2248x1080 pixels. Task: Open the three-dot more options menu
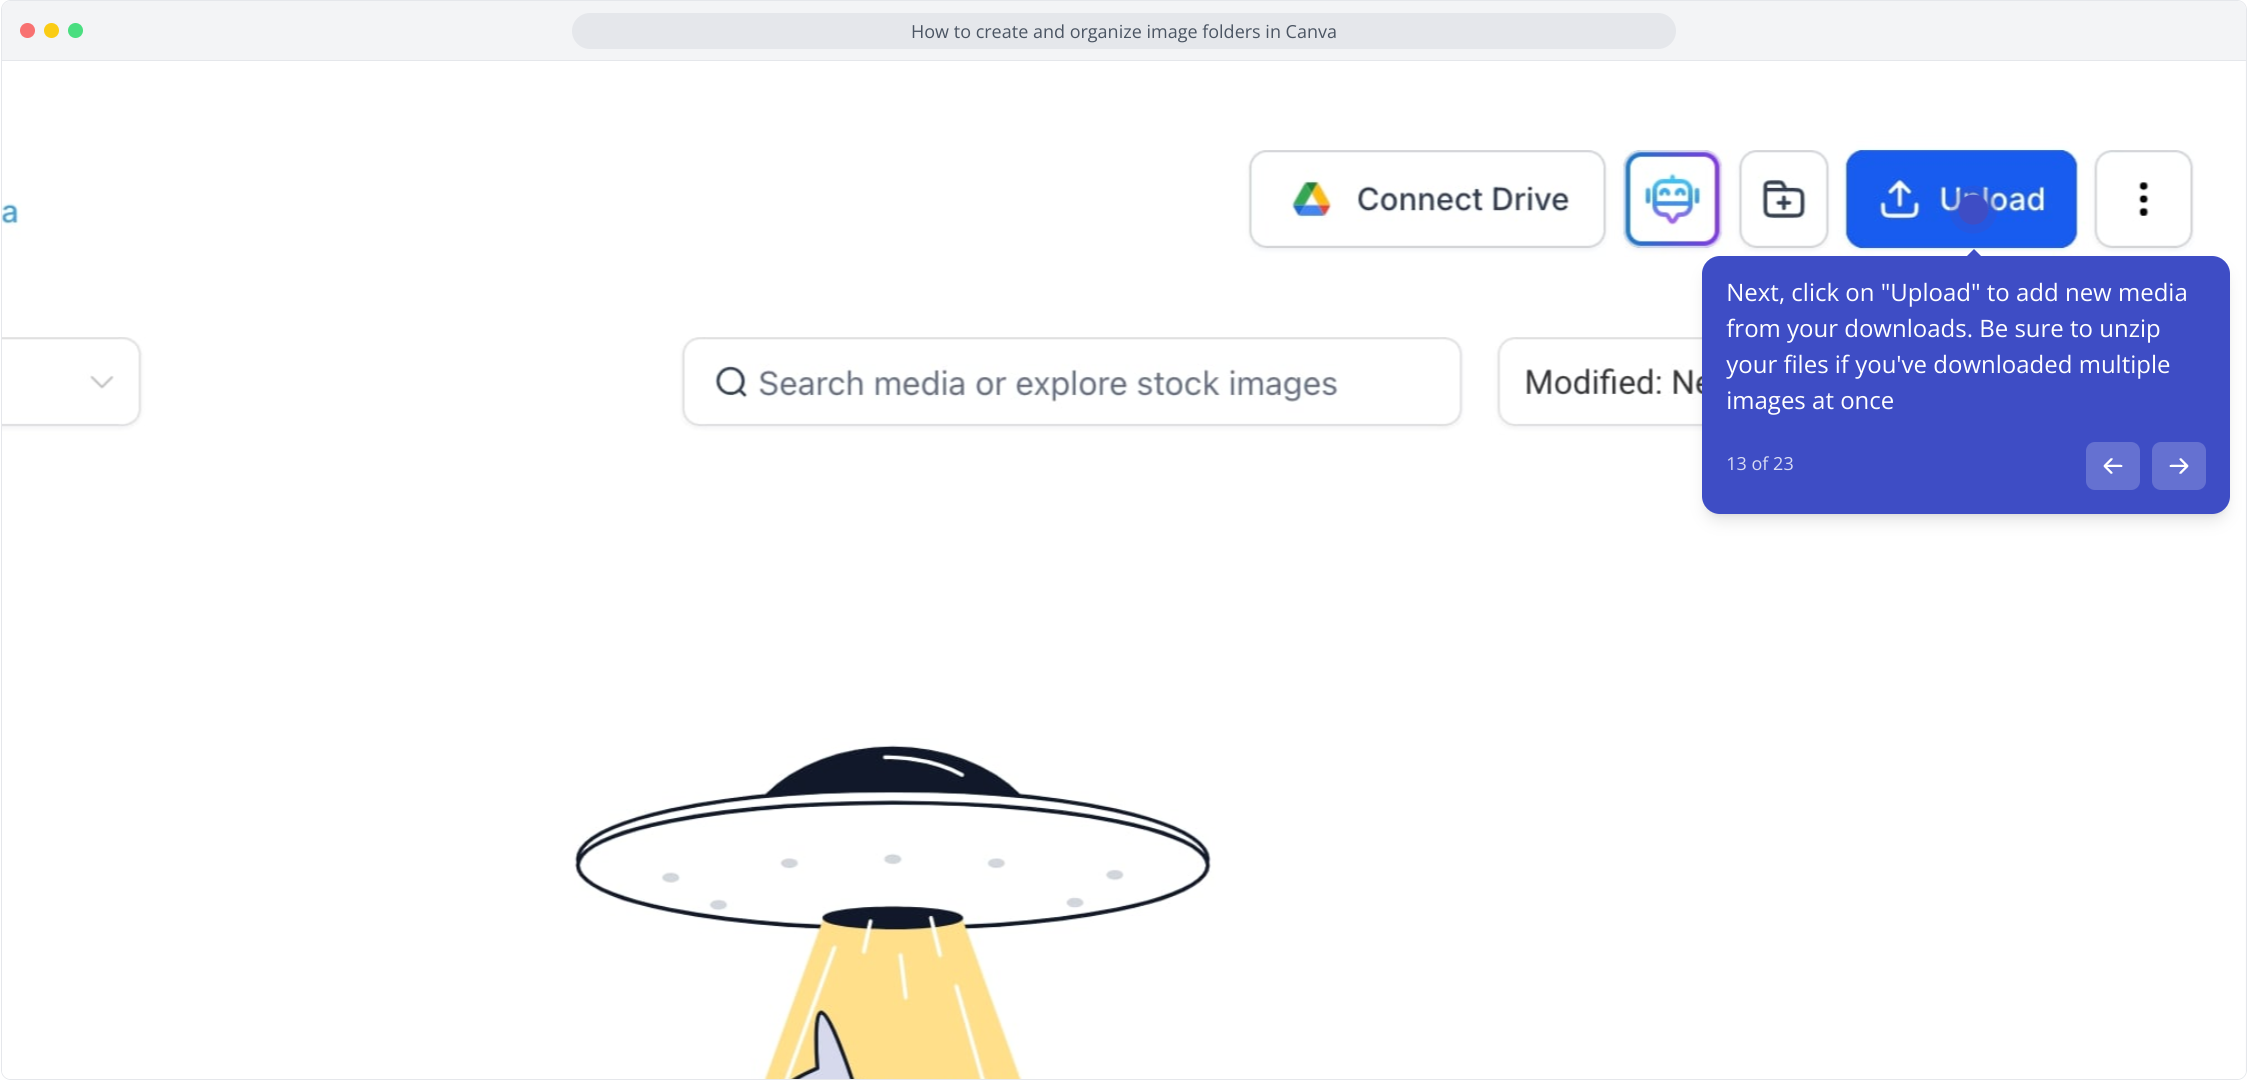coord(2143,199)
